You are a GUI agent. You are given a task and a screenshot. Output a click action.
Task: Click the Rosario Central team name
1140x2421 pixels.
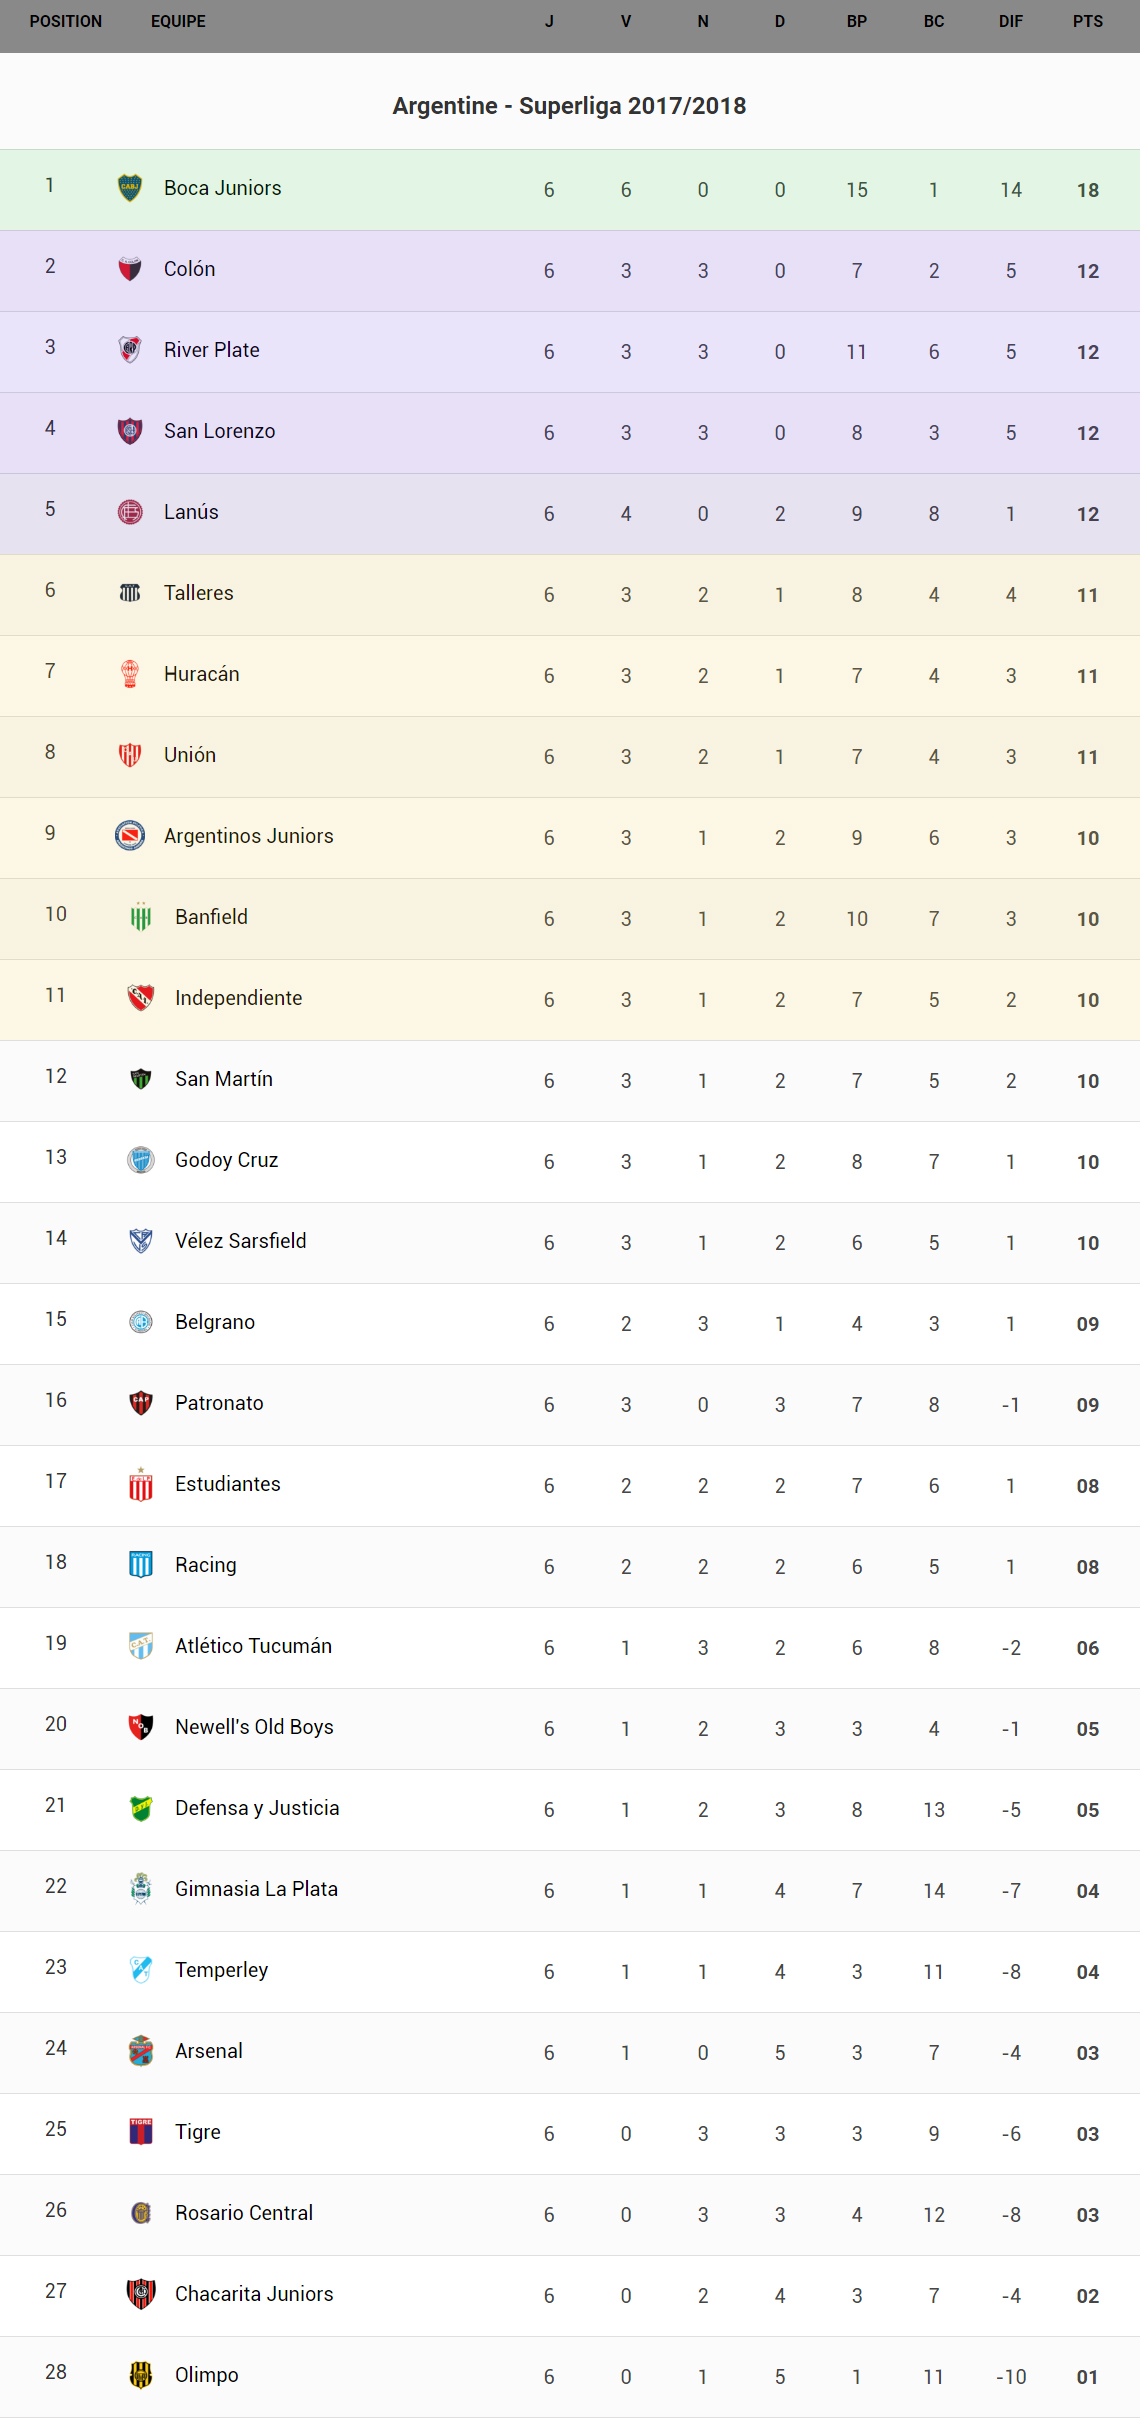pyautogui.click(x=244, y=2213)
